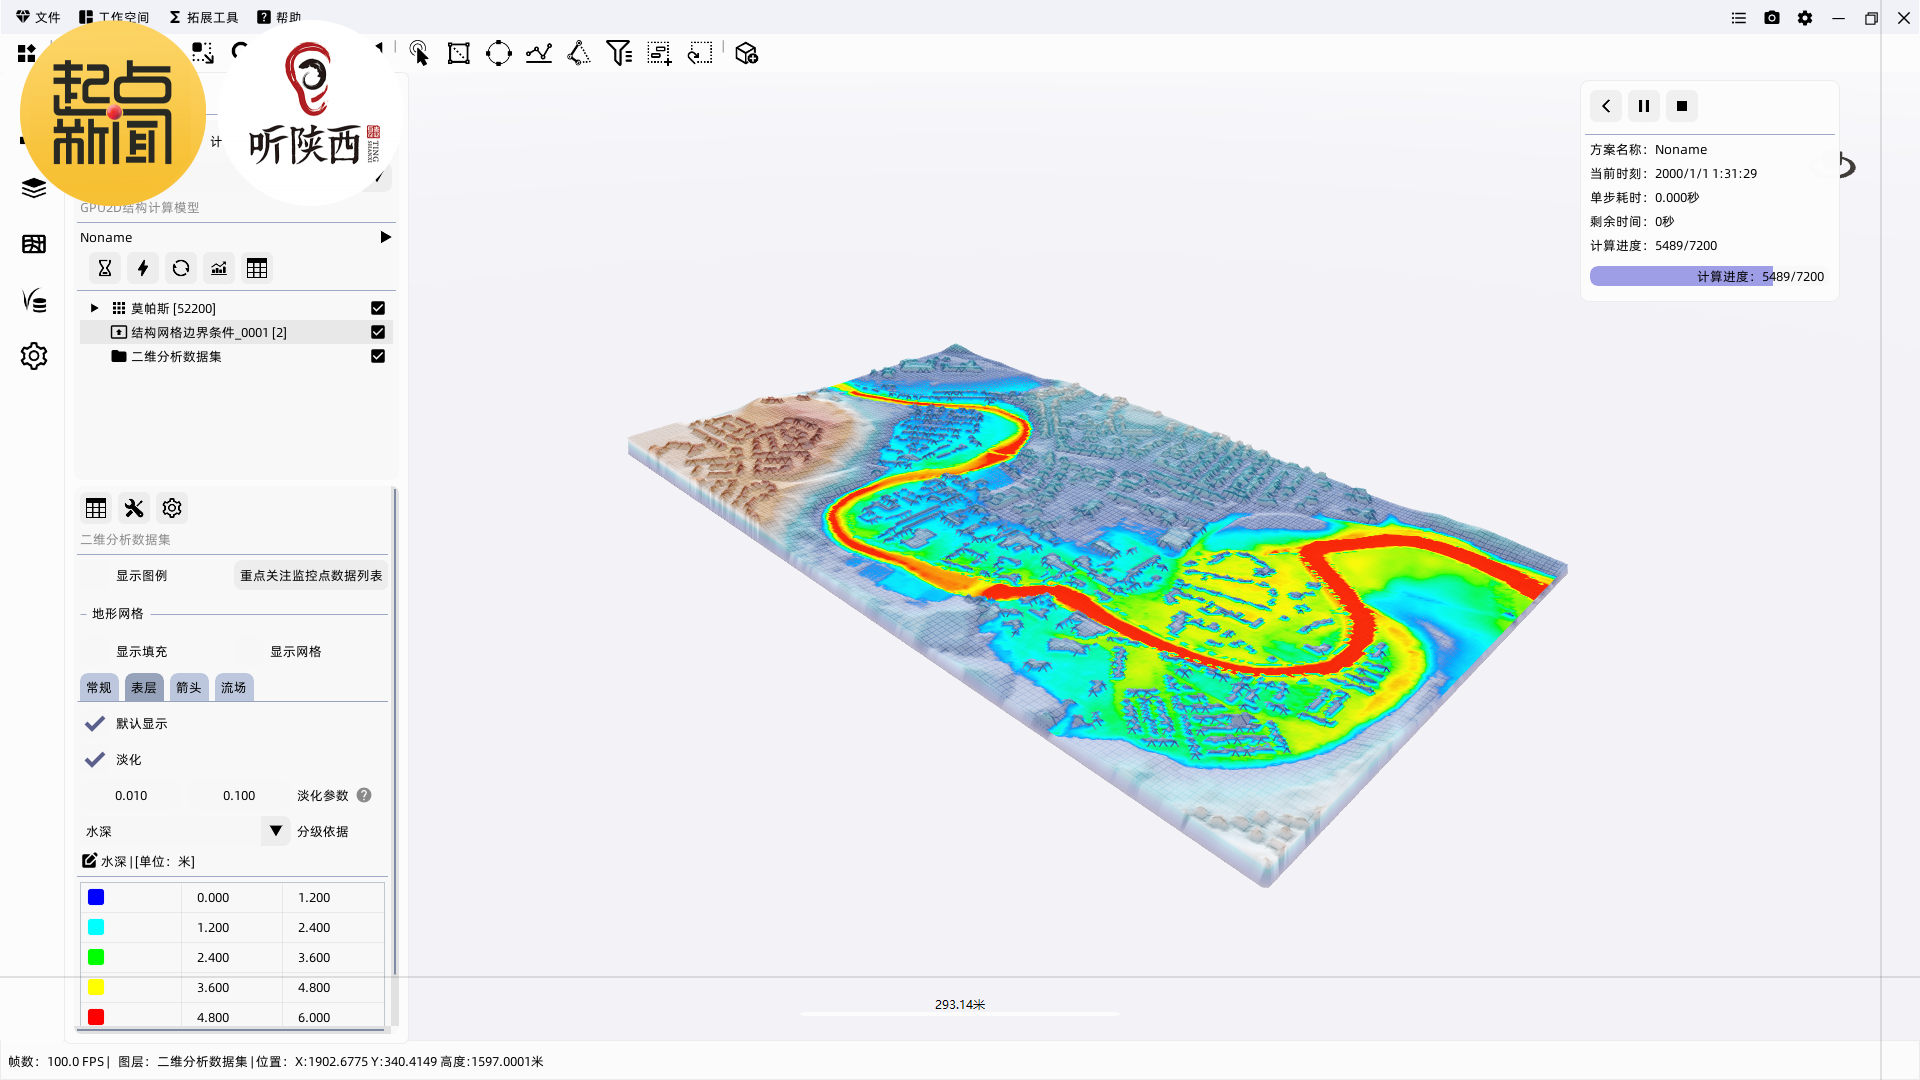1920x1080 pixels.
Task: Toggle the 淡化 checkmark option
Action: (95, 760)
